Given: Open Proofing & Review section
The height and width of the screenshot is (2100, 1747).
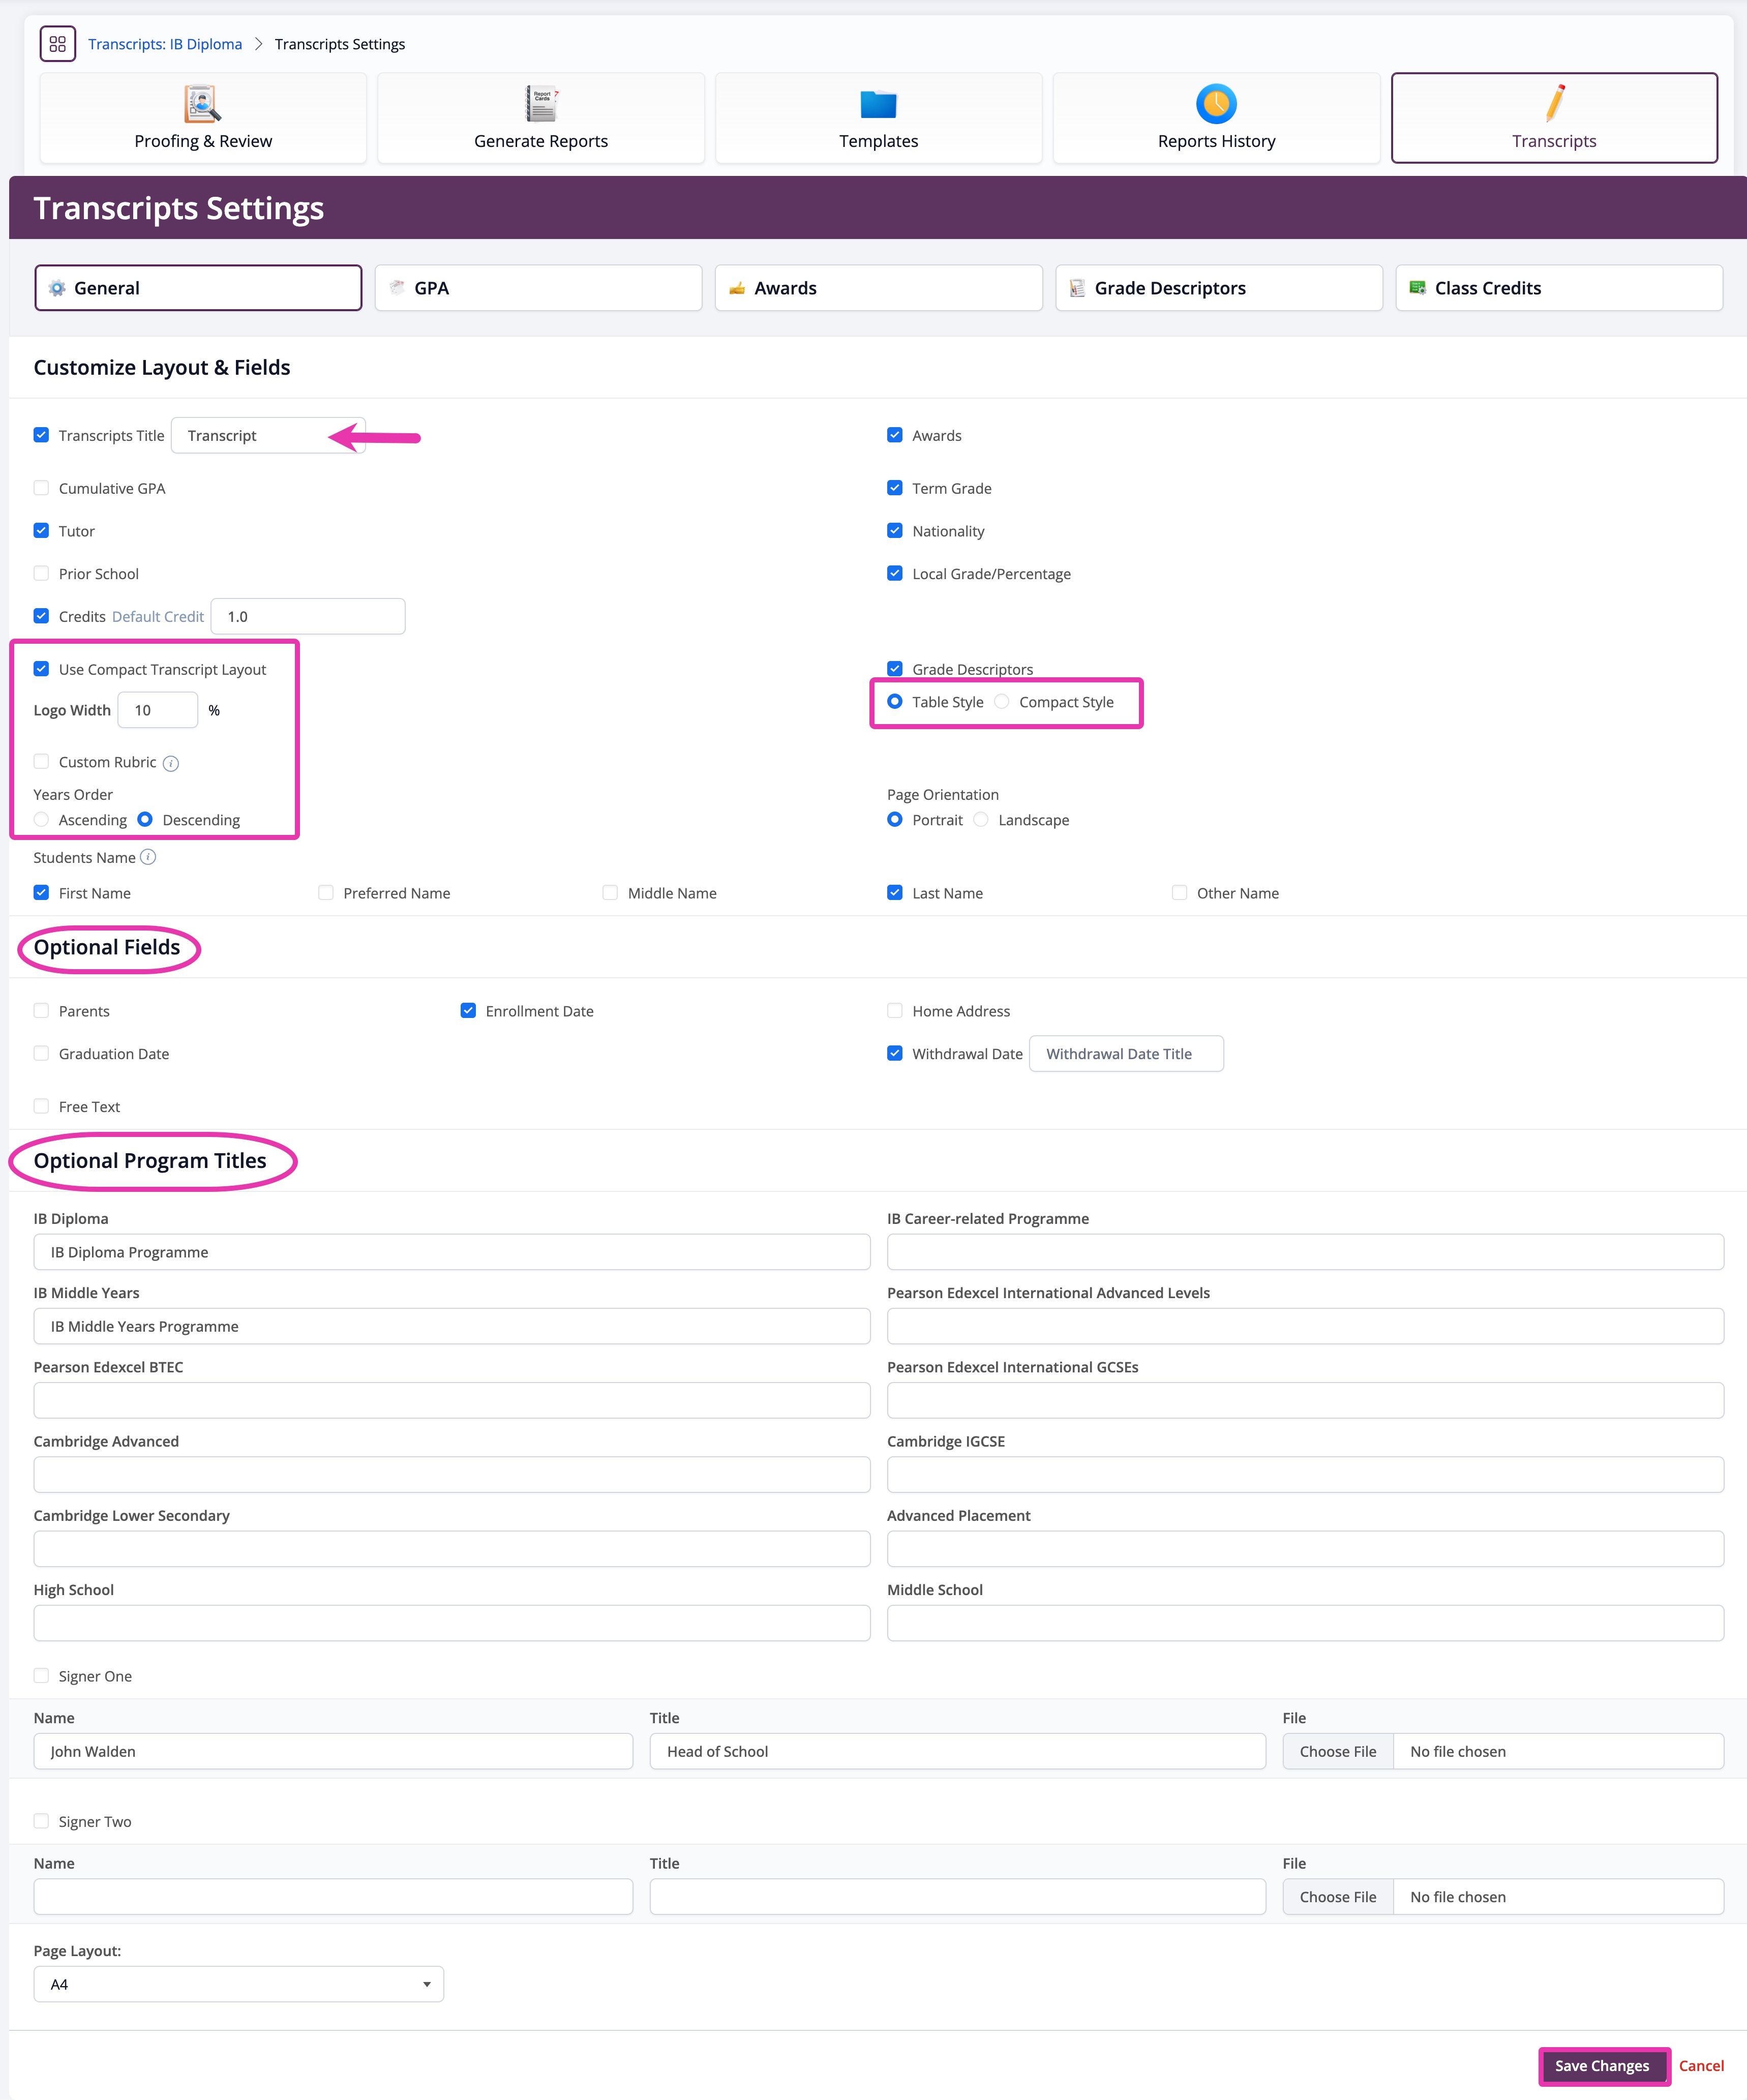Looking at the screenshot, I should point(202,118).
